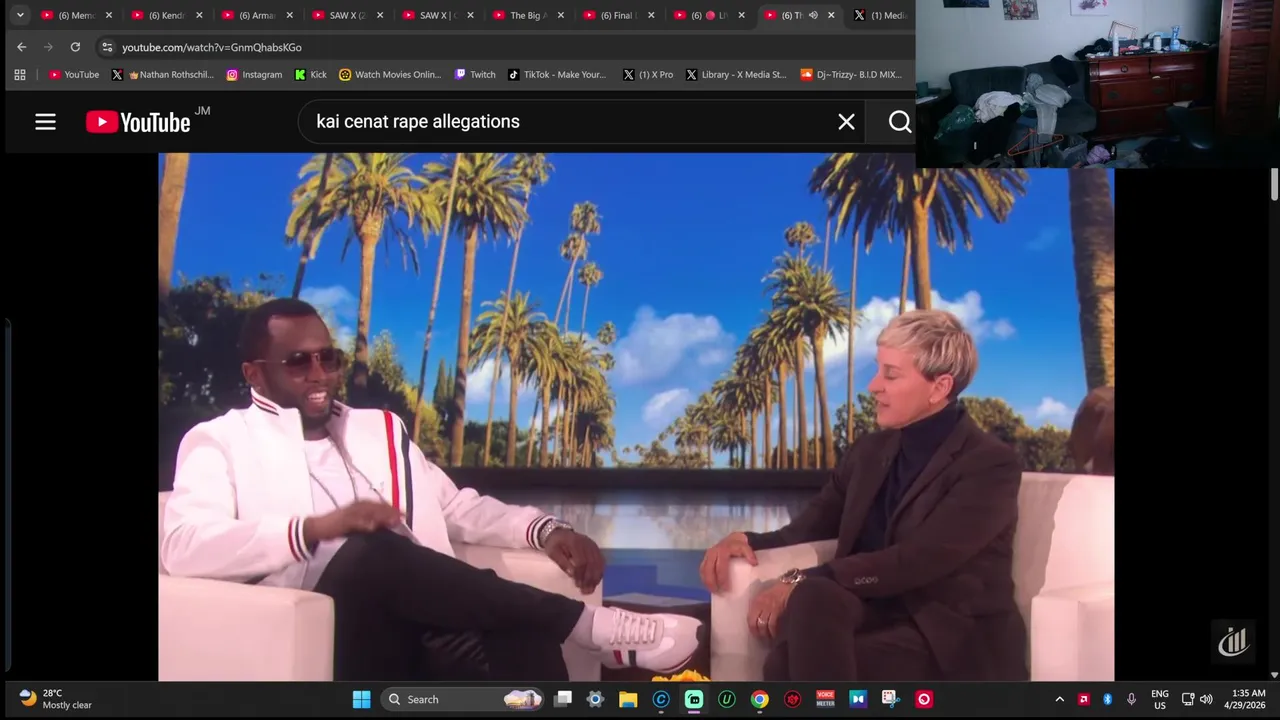Open the red round app icon on taskbar

click(x=793, y=699)
